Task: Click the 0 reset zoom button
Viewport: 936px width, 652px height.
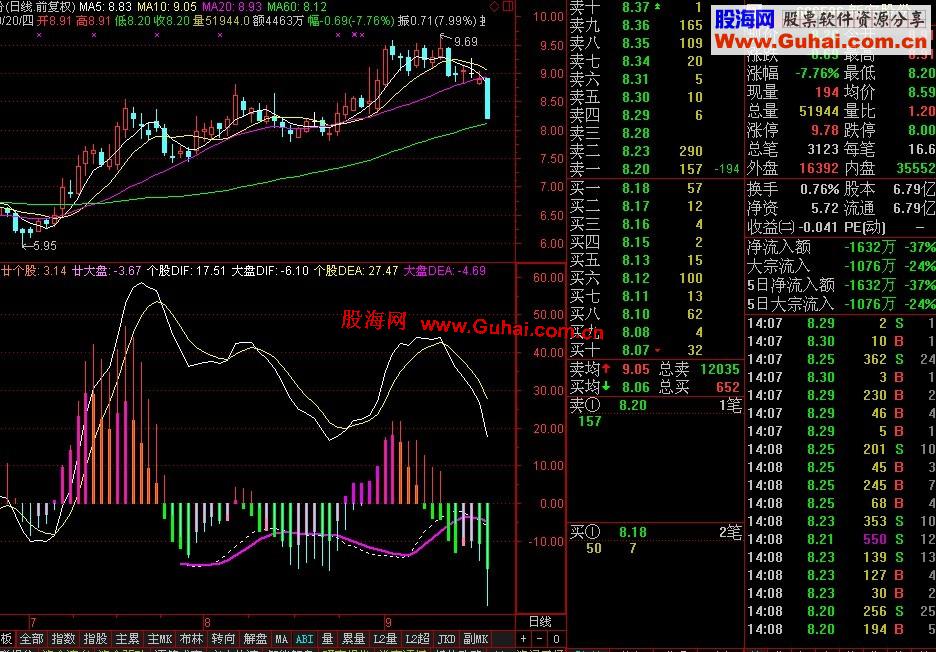Action: pos(556,639)
